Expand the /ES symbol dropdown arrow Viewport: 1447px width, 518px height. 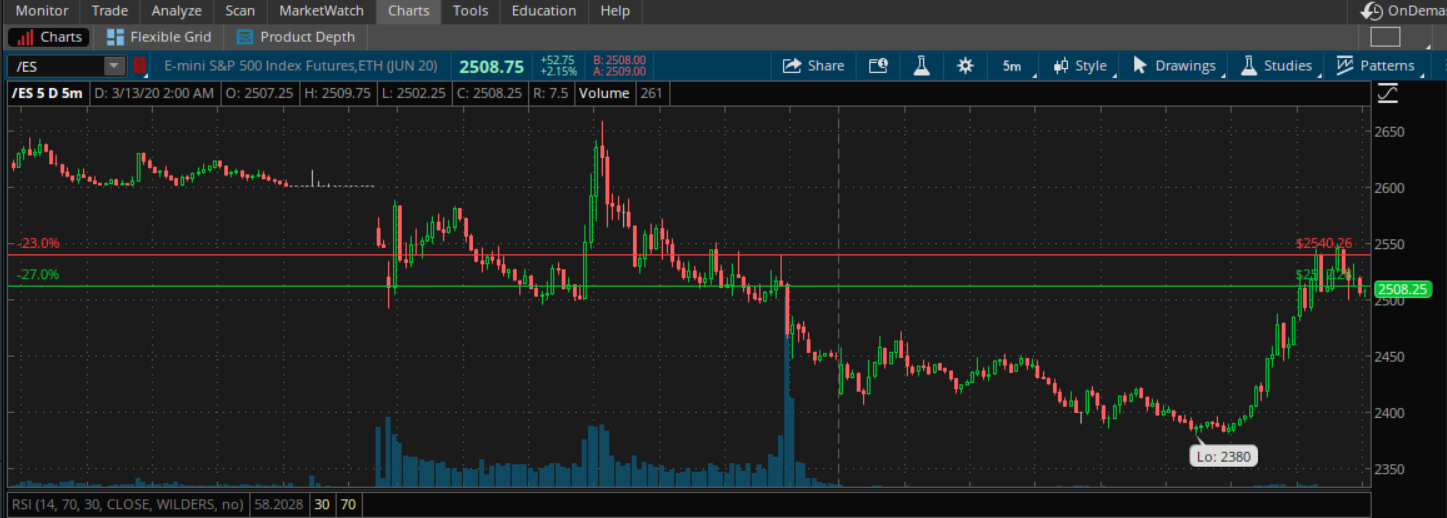[115, 66]
